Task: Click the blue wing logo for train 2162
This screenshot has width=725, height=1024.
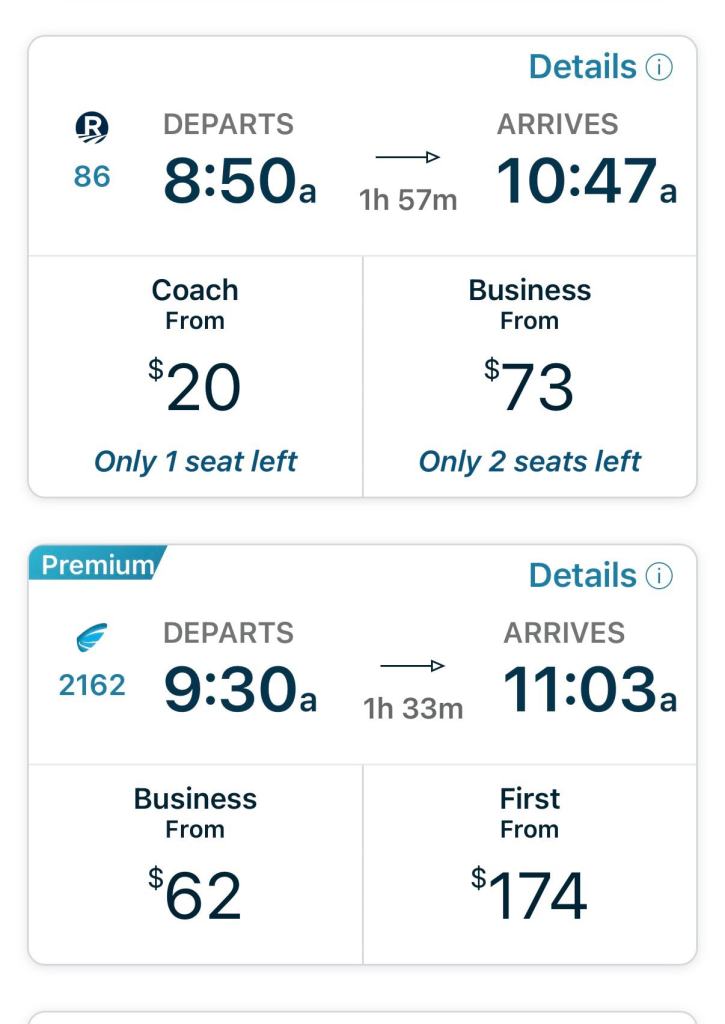Action: click(93, 638)
